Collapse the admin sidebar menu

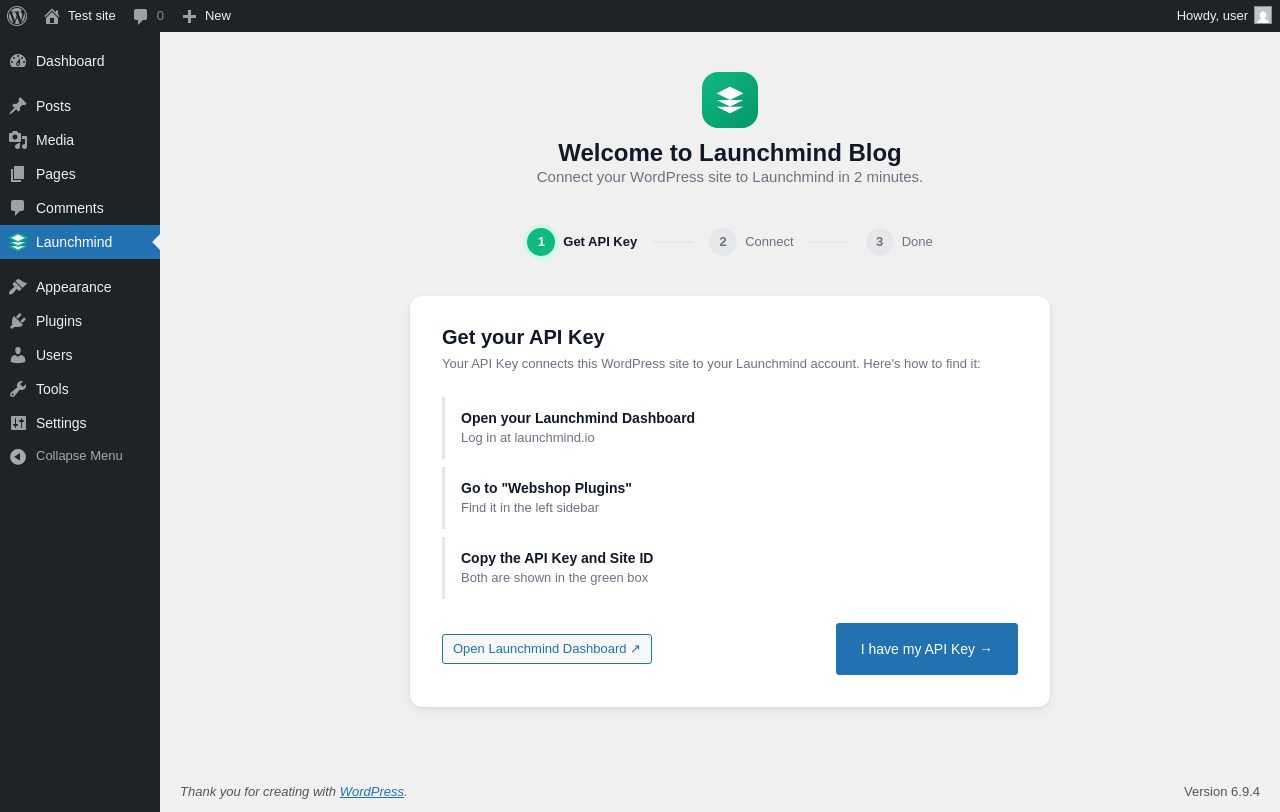coord(80,456)
